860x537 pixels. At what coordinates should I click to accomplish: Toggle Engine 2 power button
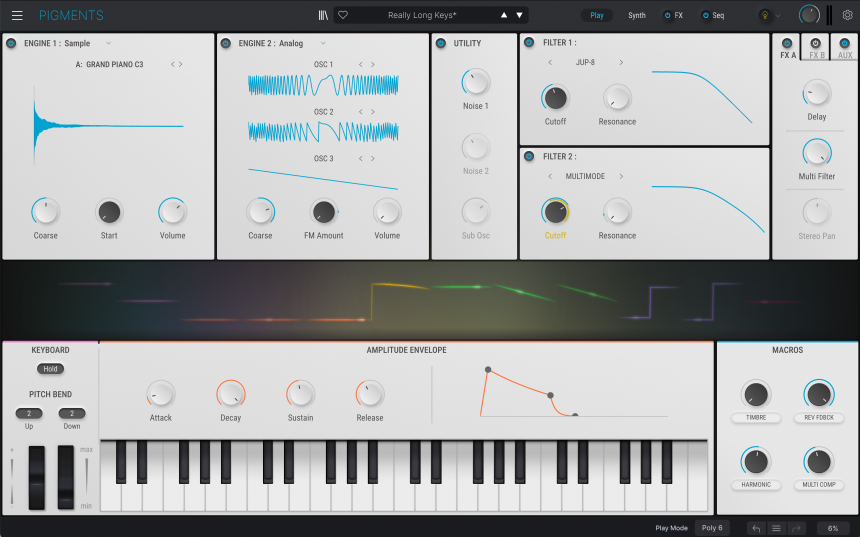pyautogui.click(x=225, y=43)
